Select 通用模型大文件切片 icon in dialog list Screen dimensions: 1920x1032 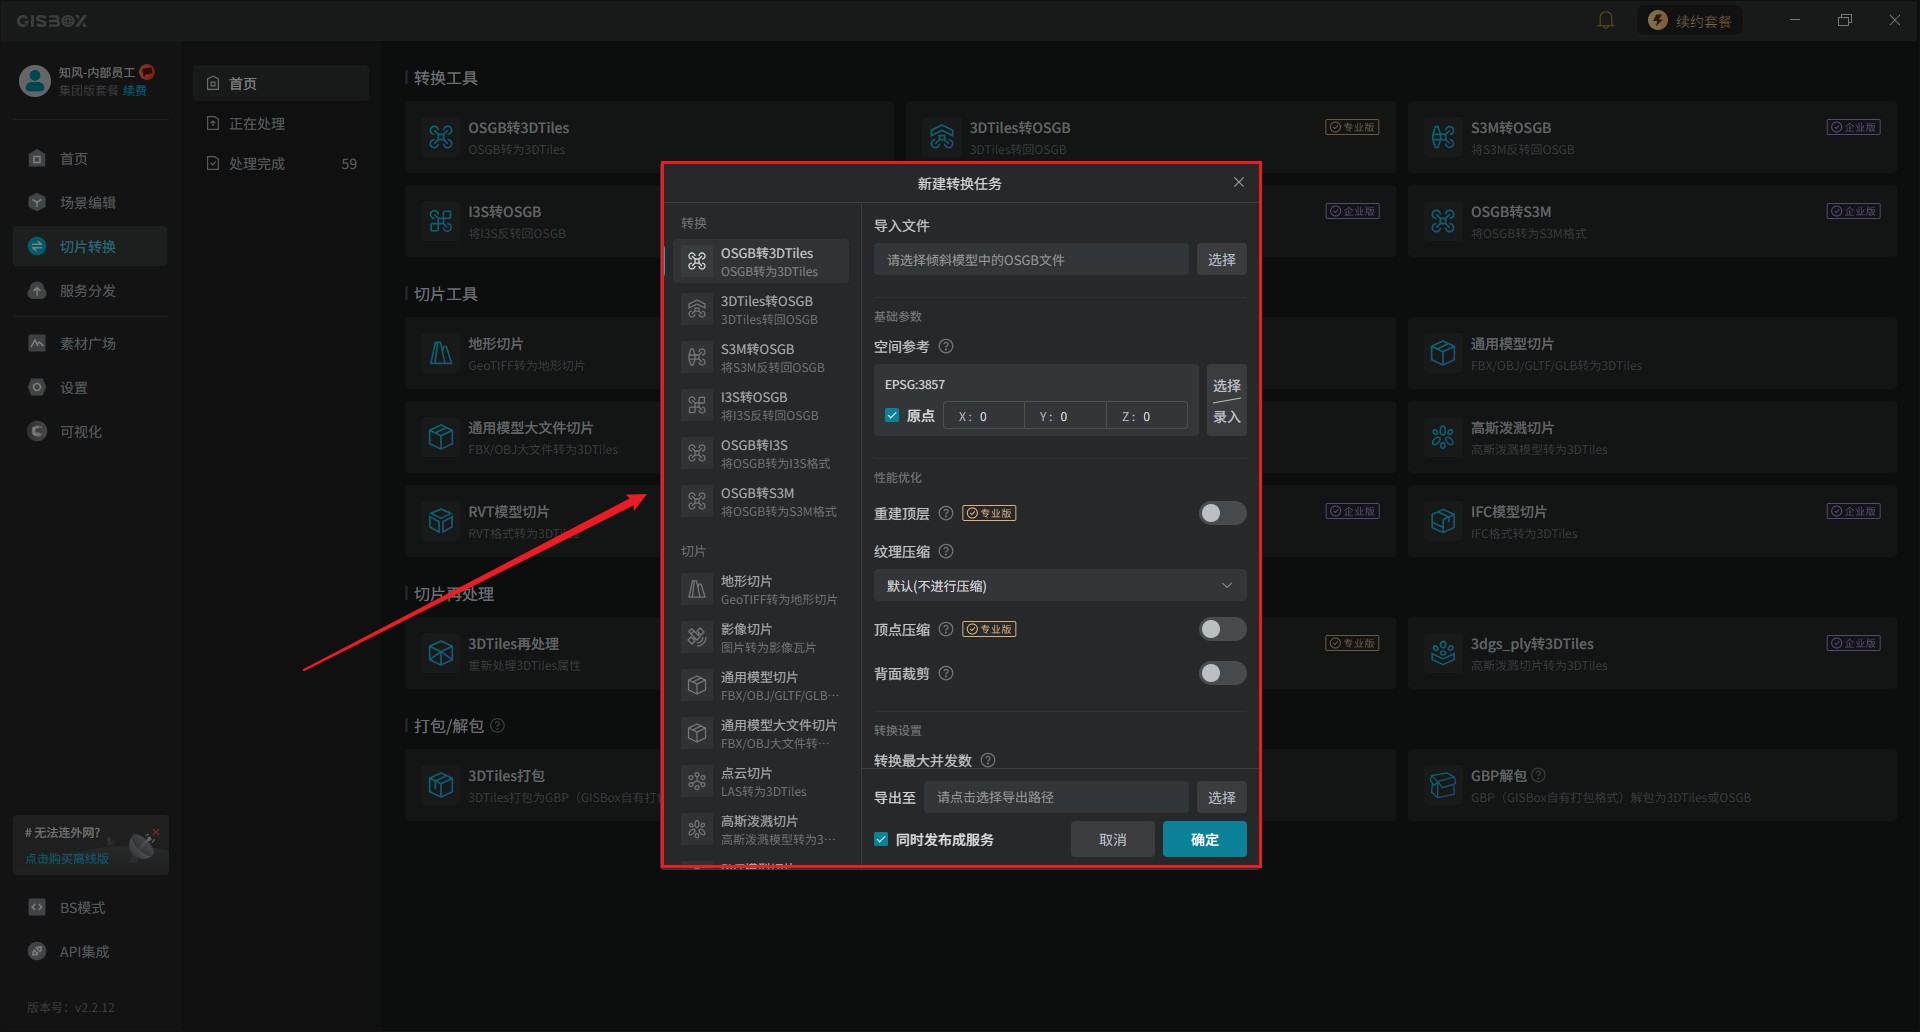point(697,733)
